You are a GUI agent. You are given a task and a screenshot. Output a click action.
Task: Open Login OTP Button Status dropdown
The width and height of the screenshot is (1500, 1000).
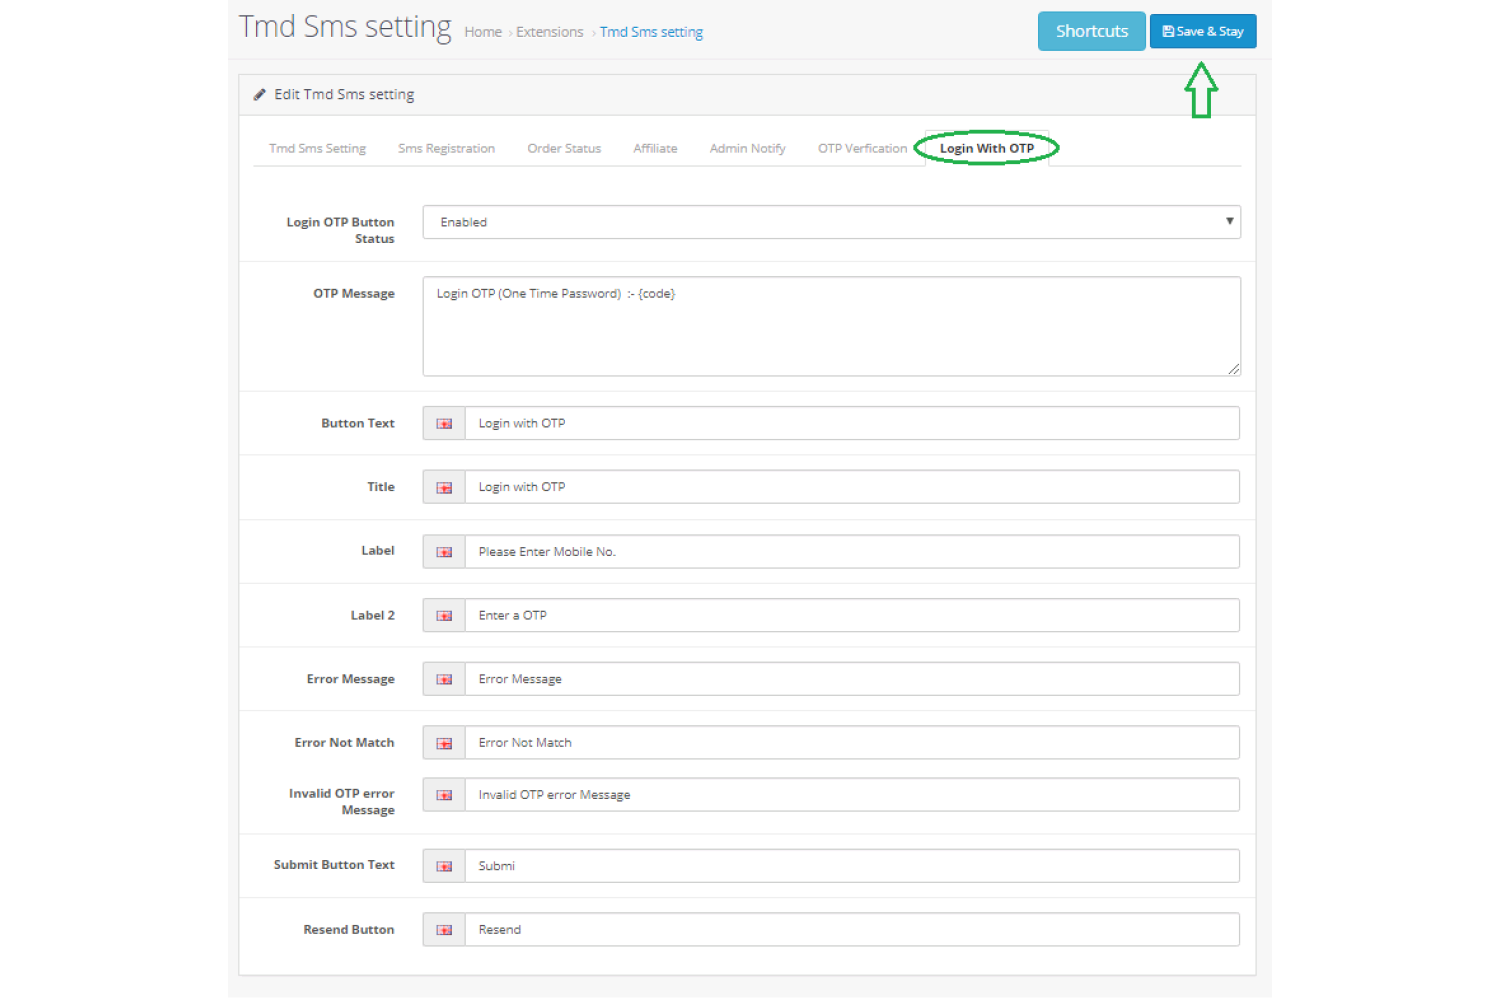831,222
